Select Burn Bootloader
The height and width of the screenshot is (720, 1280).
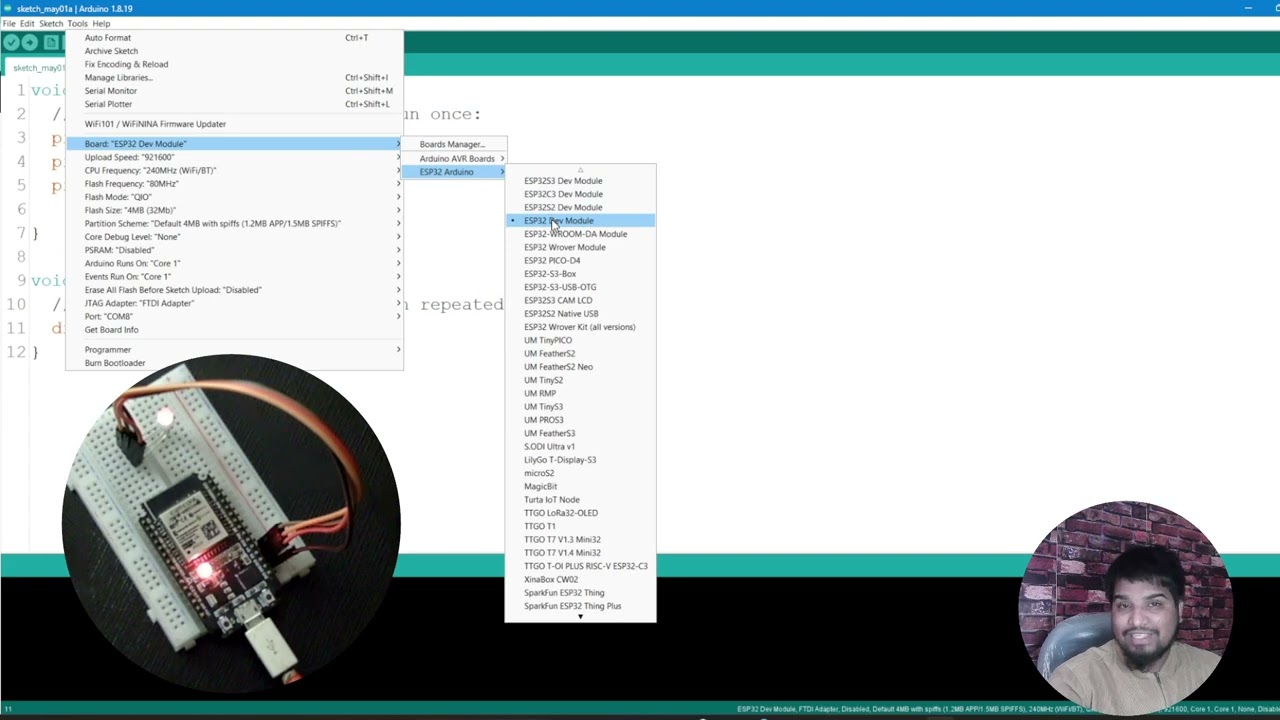[x=235, y=363]
